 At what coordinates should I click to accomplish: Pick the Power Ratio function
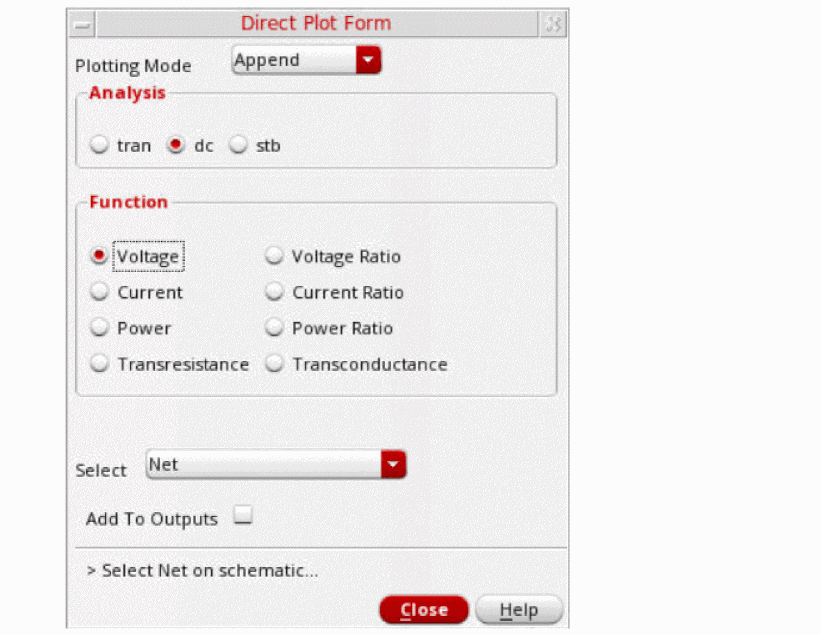[x=274, y=328]
